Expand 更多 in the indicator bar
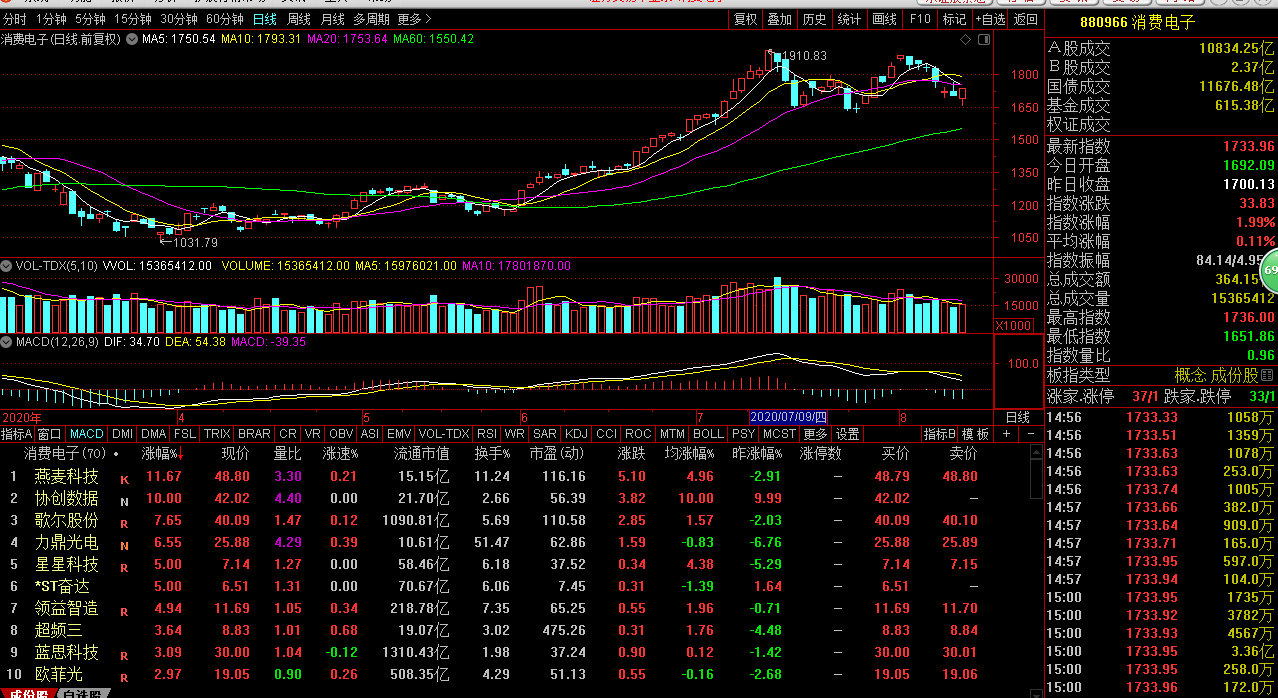The image size is (1278, 698). (815, 434)
